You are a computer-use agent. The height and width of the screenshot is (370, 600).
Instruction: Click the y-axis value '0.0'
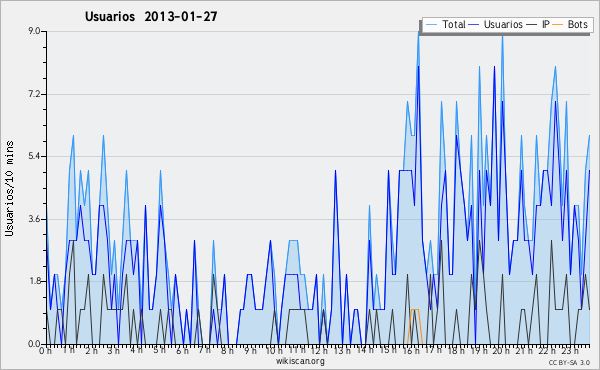(34, 344)
